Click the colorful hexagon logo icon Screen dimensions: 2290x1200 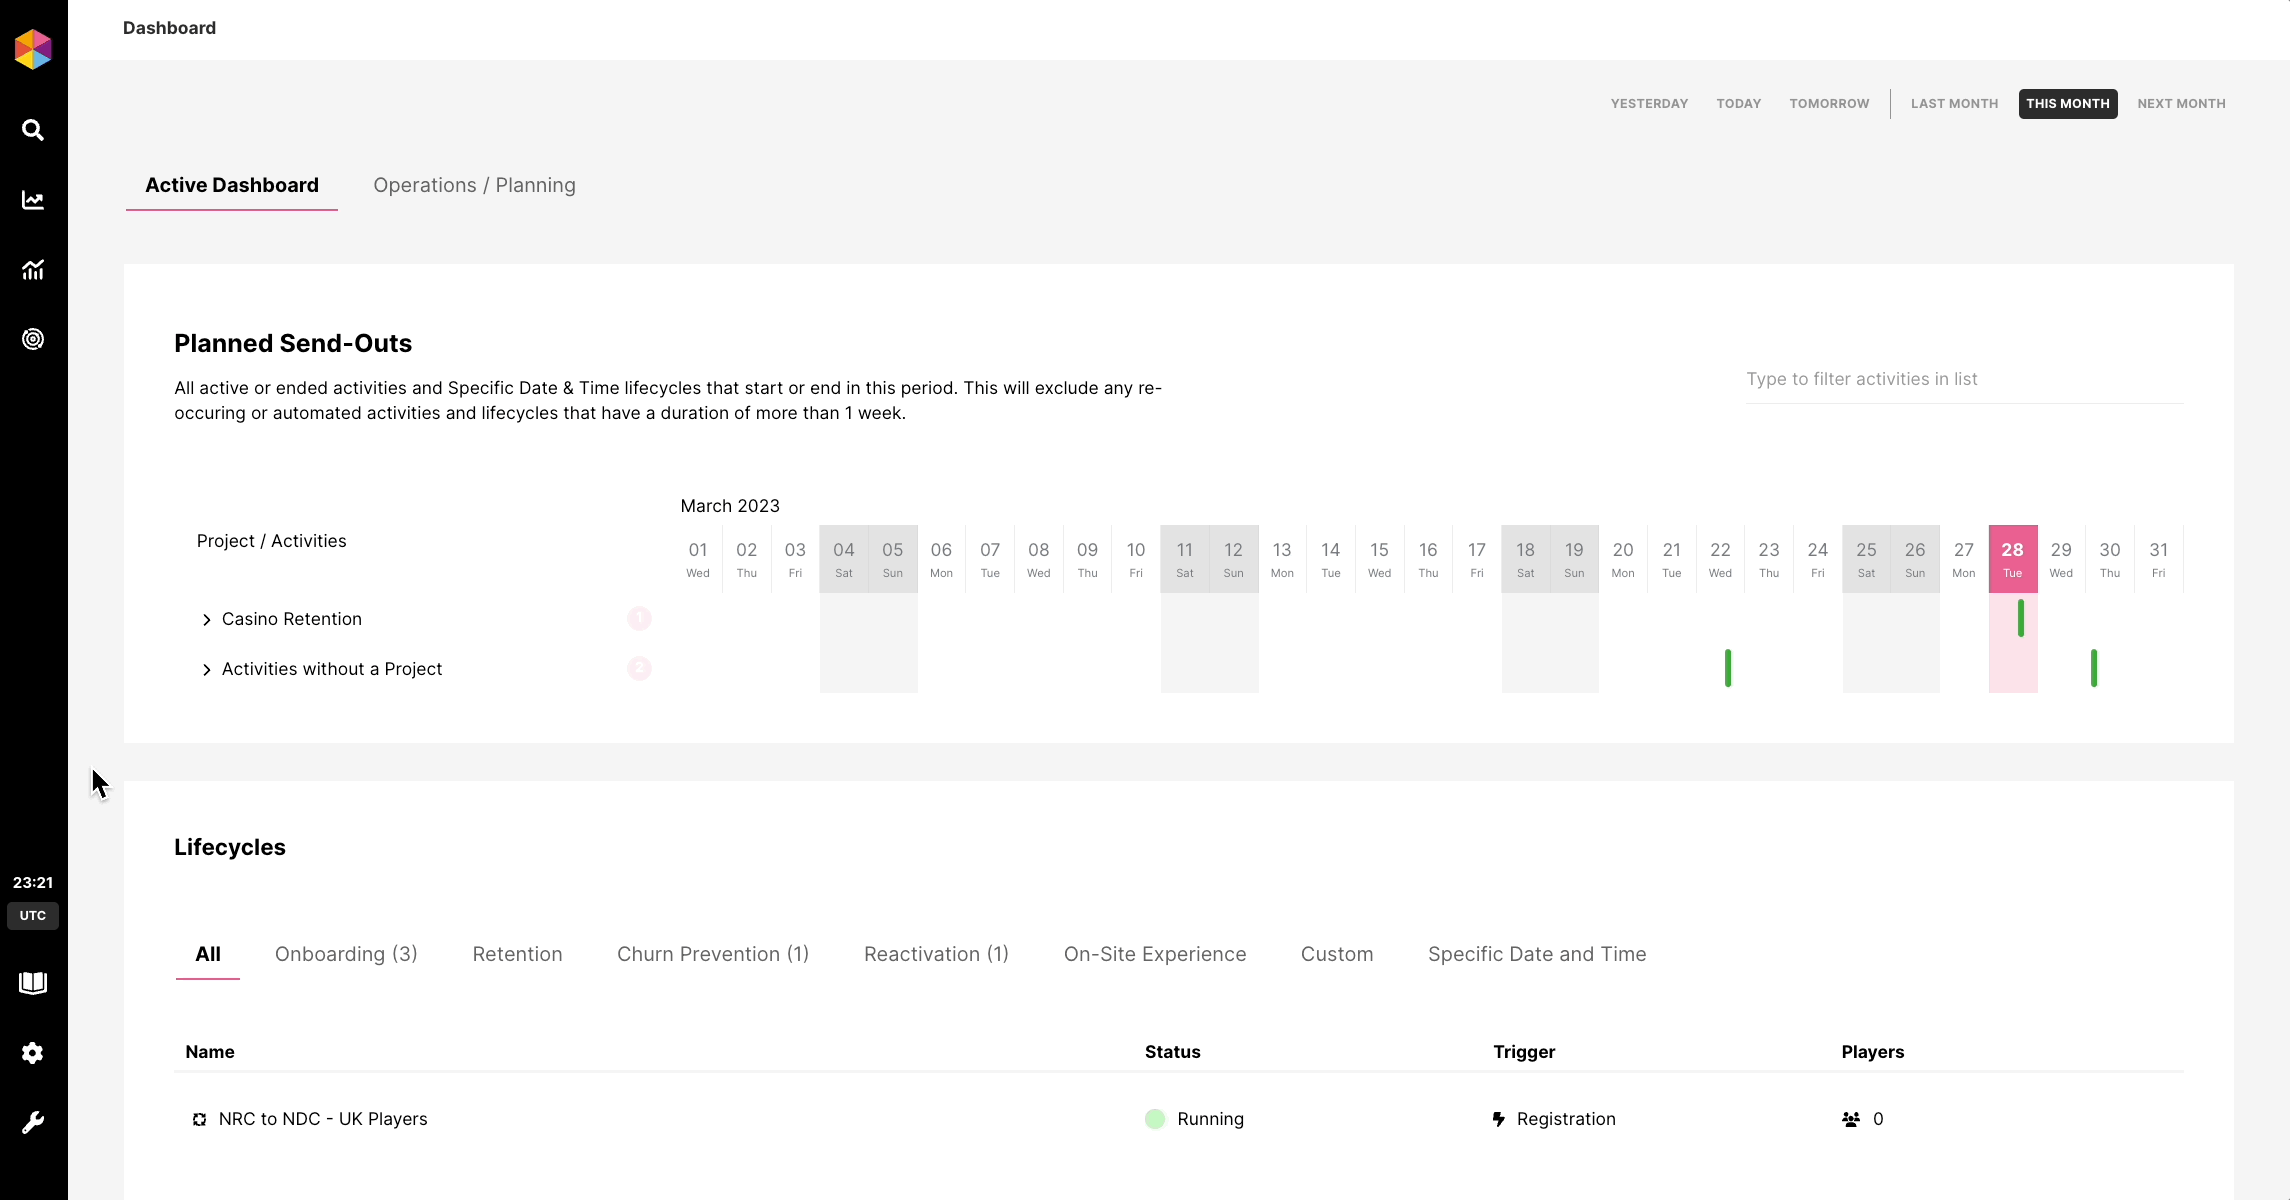(x=33, y=49)
